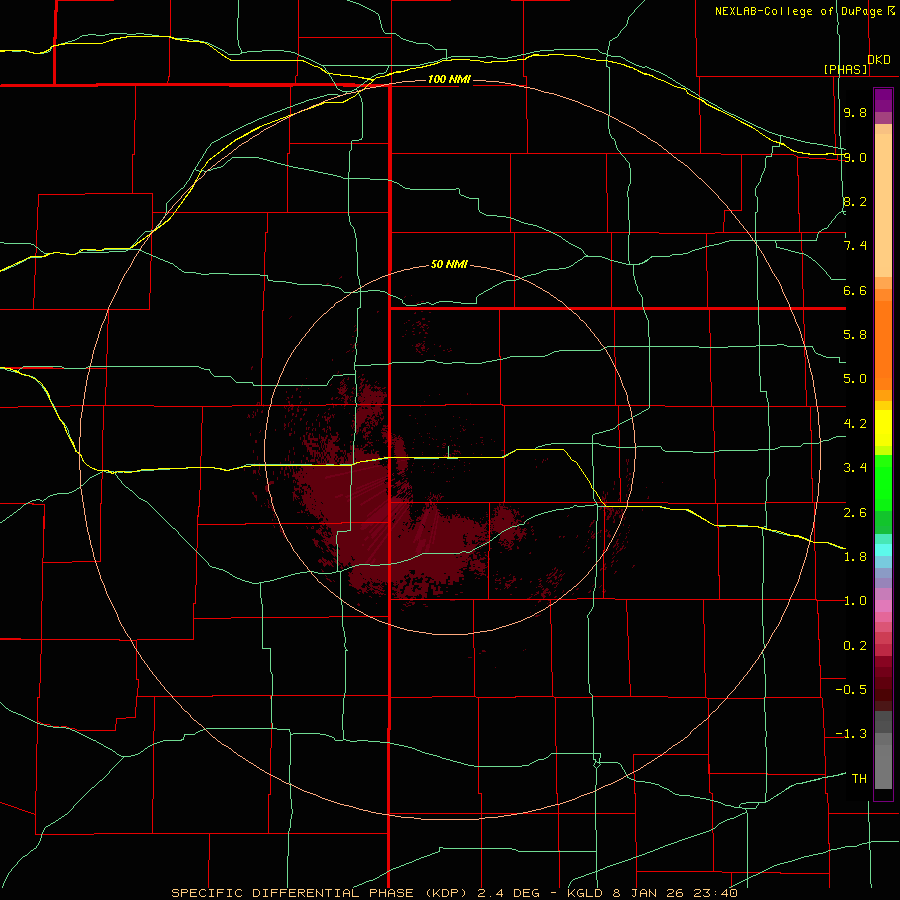This screenshot has height=900, width=900.
Task: Click the radar site tick at ring center
Action: click(448, 452)
